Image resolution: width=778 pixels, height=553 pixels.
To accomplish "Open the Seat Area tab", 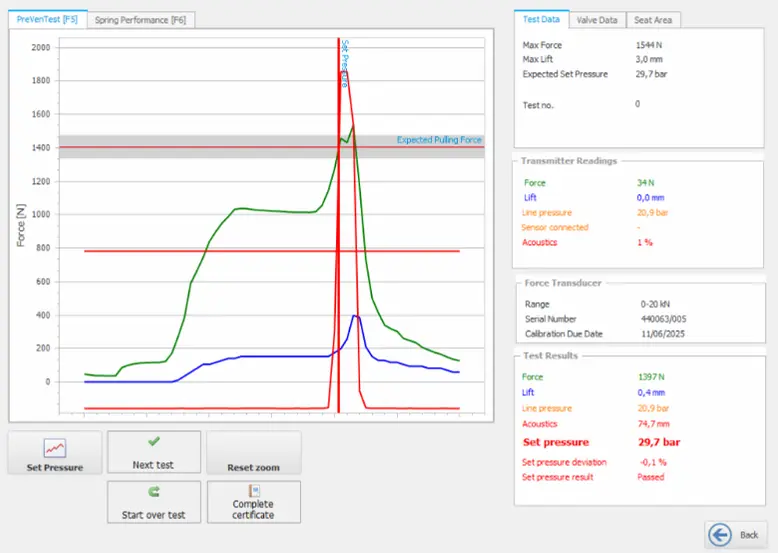I will pyautogui.click(x=653, y=20).
